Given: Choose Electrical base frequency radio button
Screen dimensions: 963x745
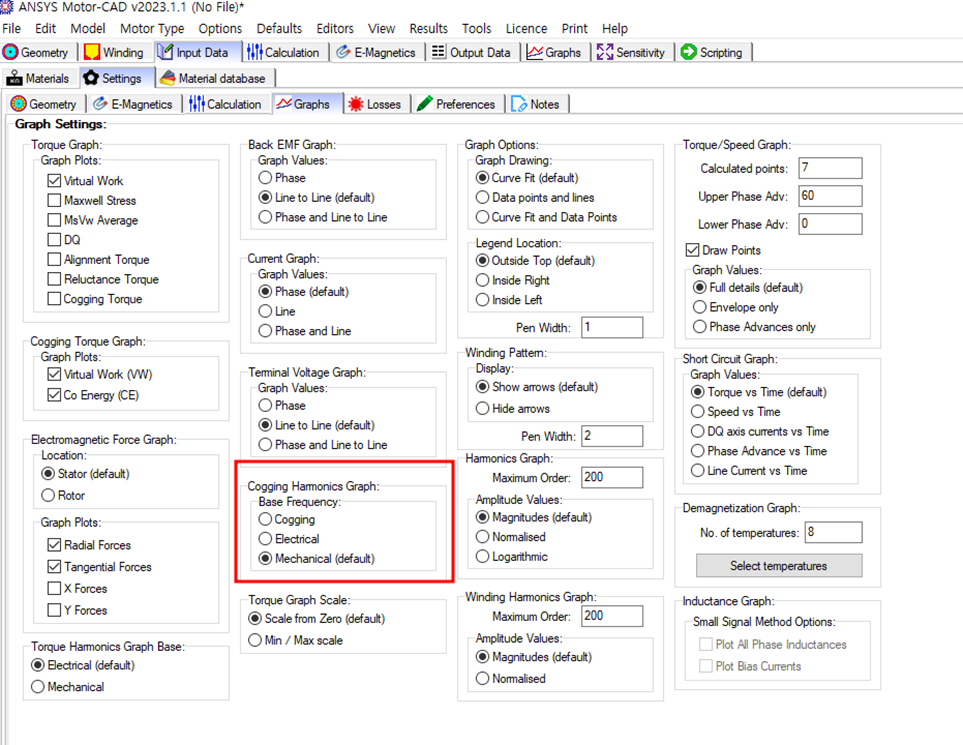Looking at the screenshot, I should tap(265, 539).
